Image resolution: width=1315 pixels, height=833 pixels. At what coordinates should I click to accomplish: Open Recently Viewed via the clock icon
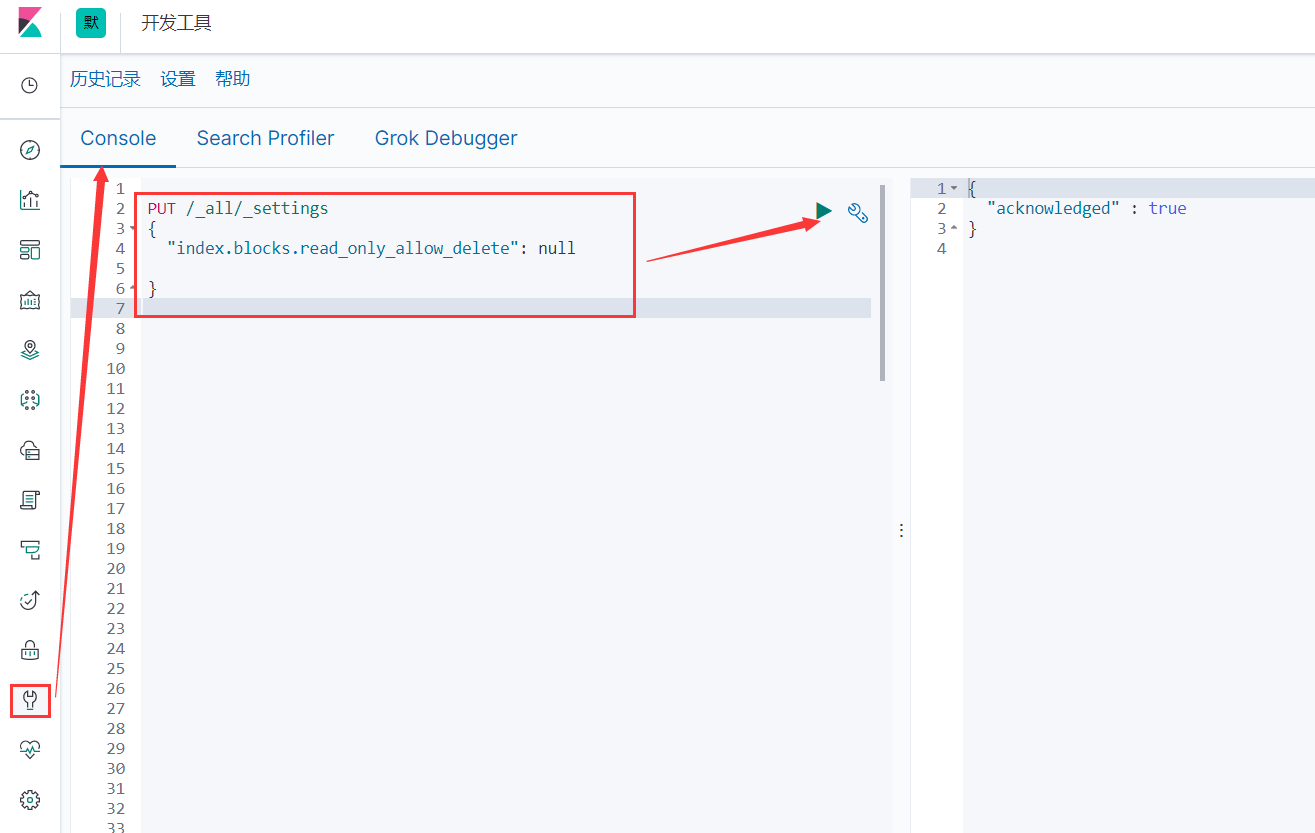pyautogui.click(x=29, y=86)
